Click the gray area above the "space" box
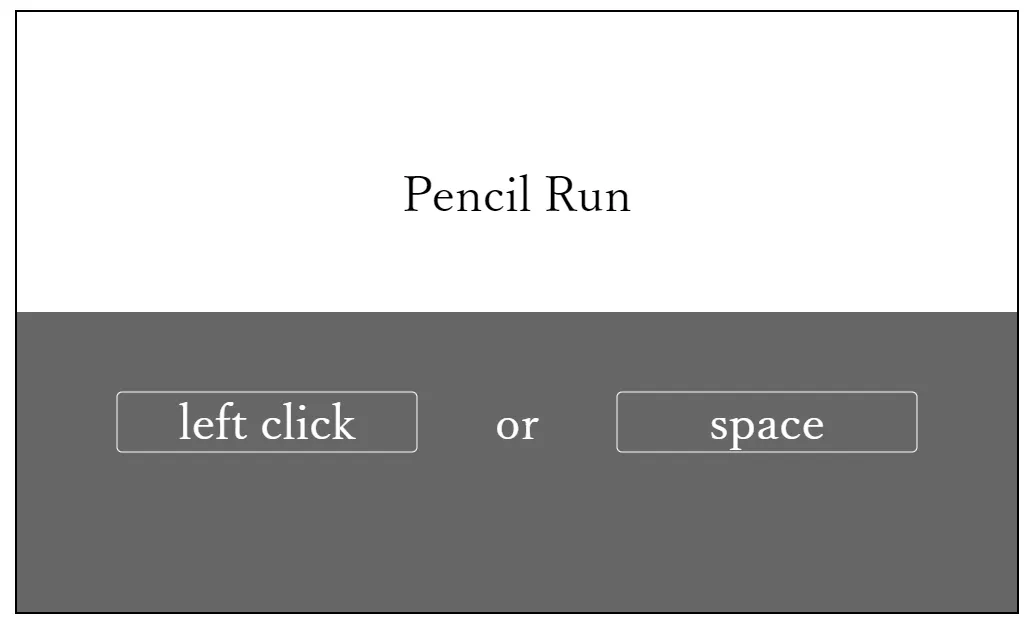Viewport: 1030px width, 625px height. click(x=767, y=352)
